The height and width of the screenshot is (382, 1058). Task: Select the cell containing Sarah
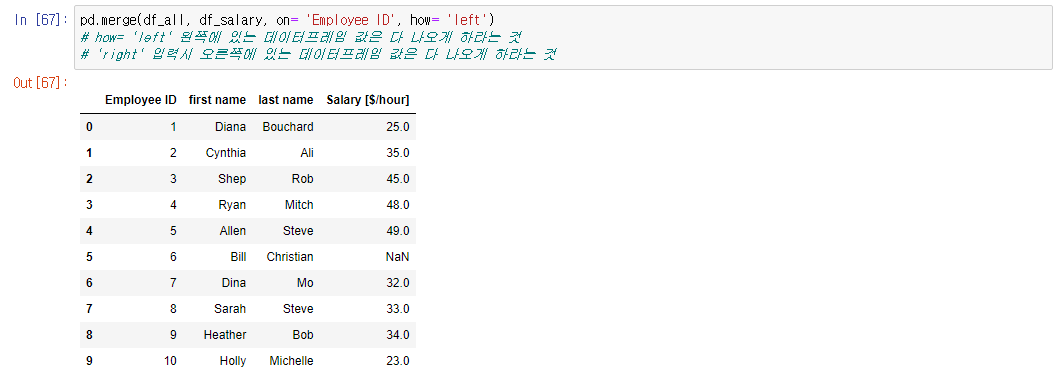click(231, 308)
